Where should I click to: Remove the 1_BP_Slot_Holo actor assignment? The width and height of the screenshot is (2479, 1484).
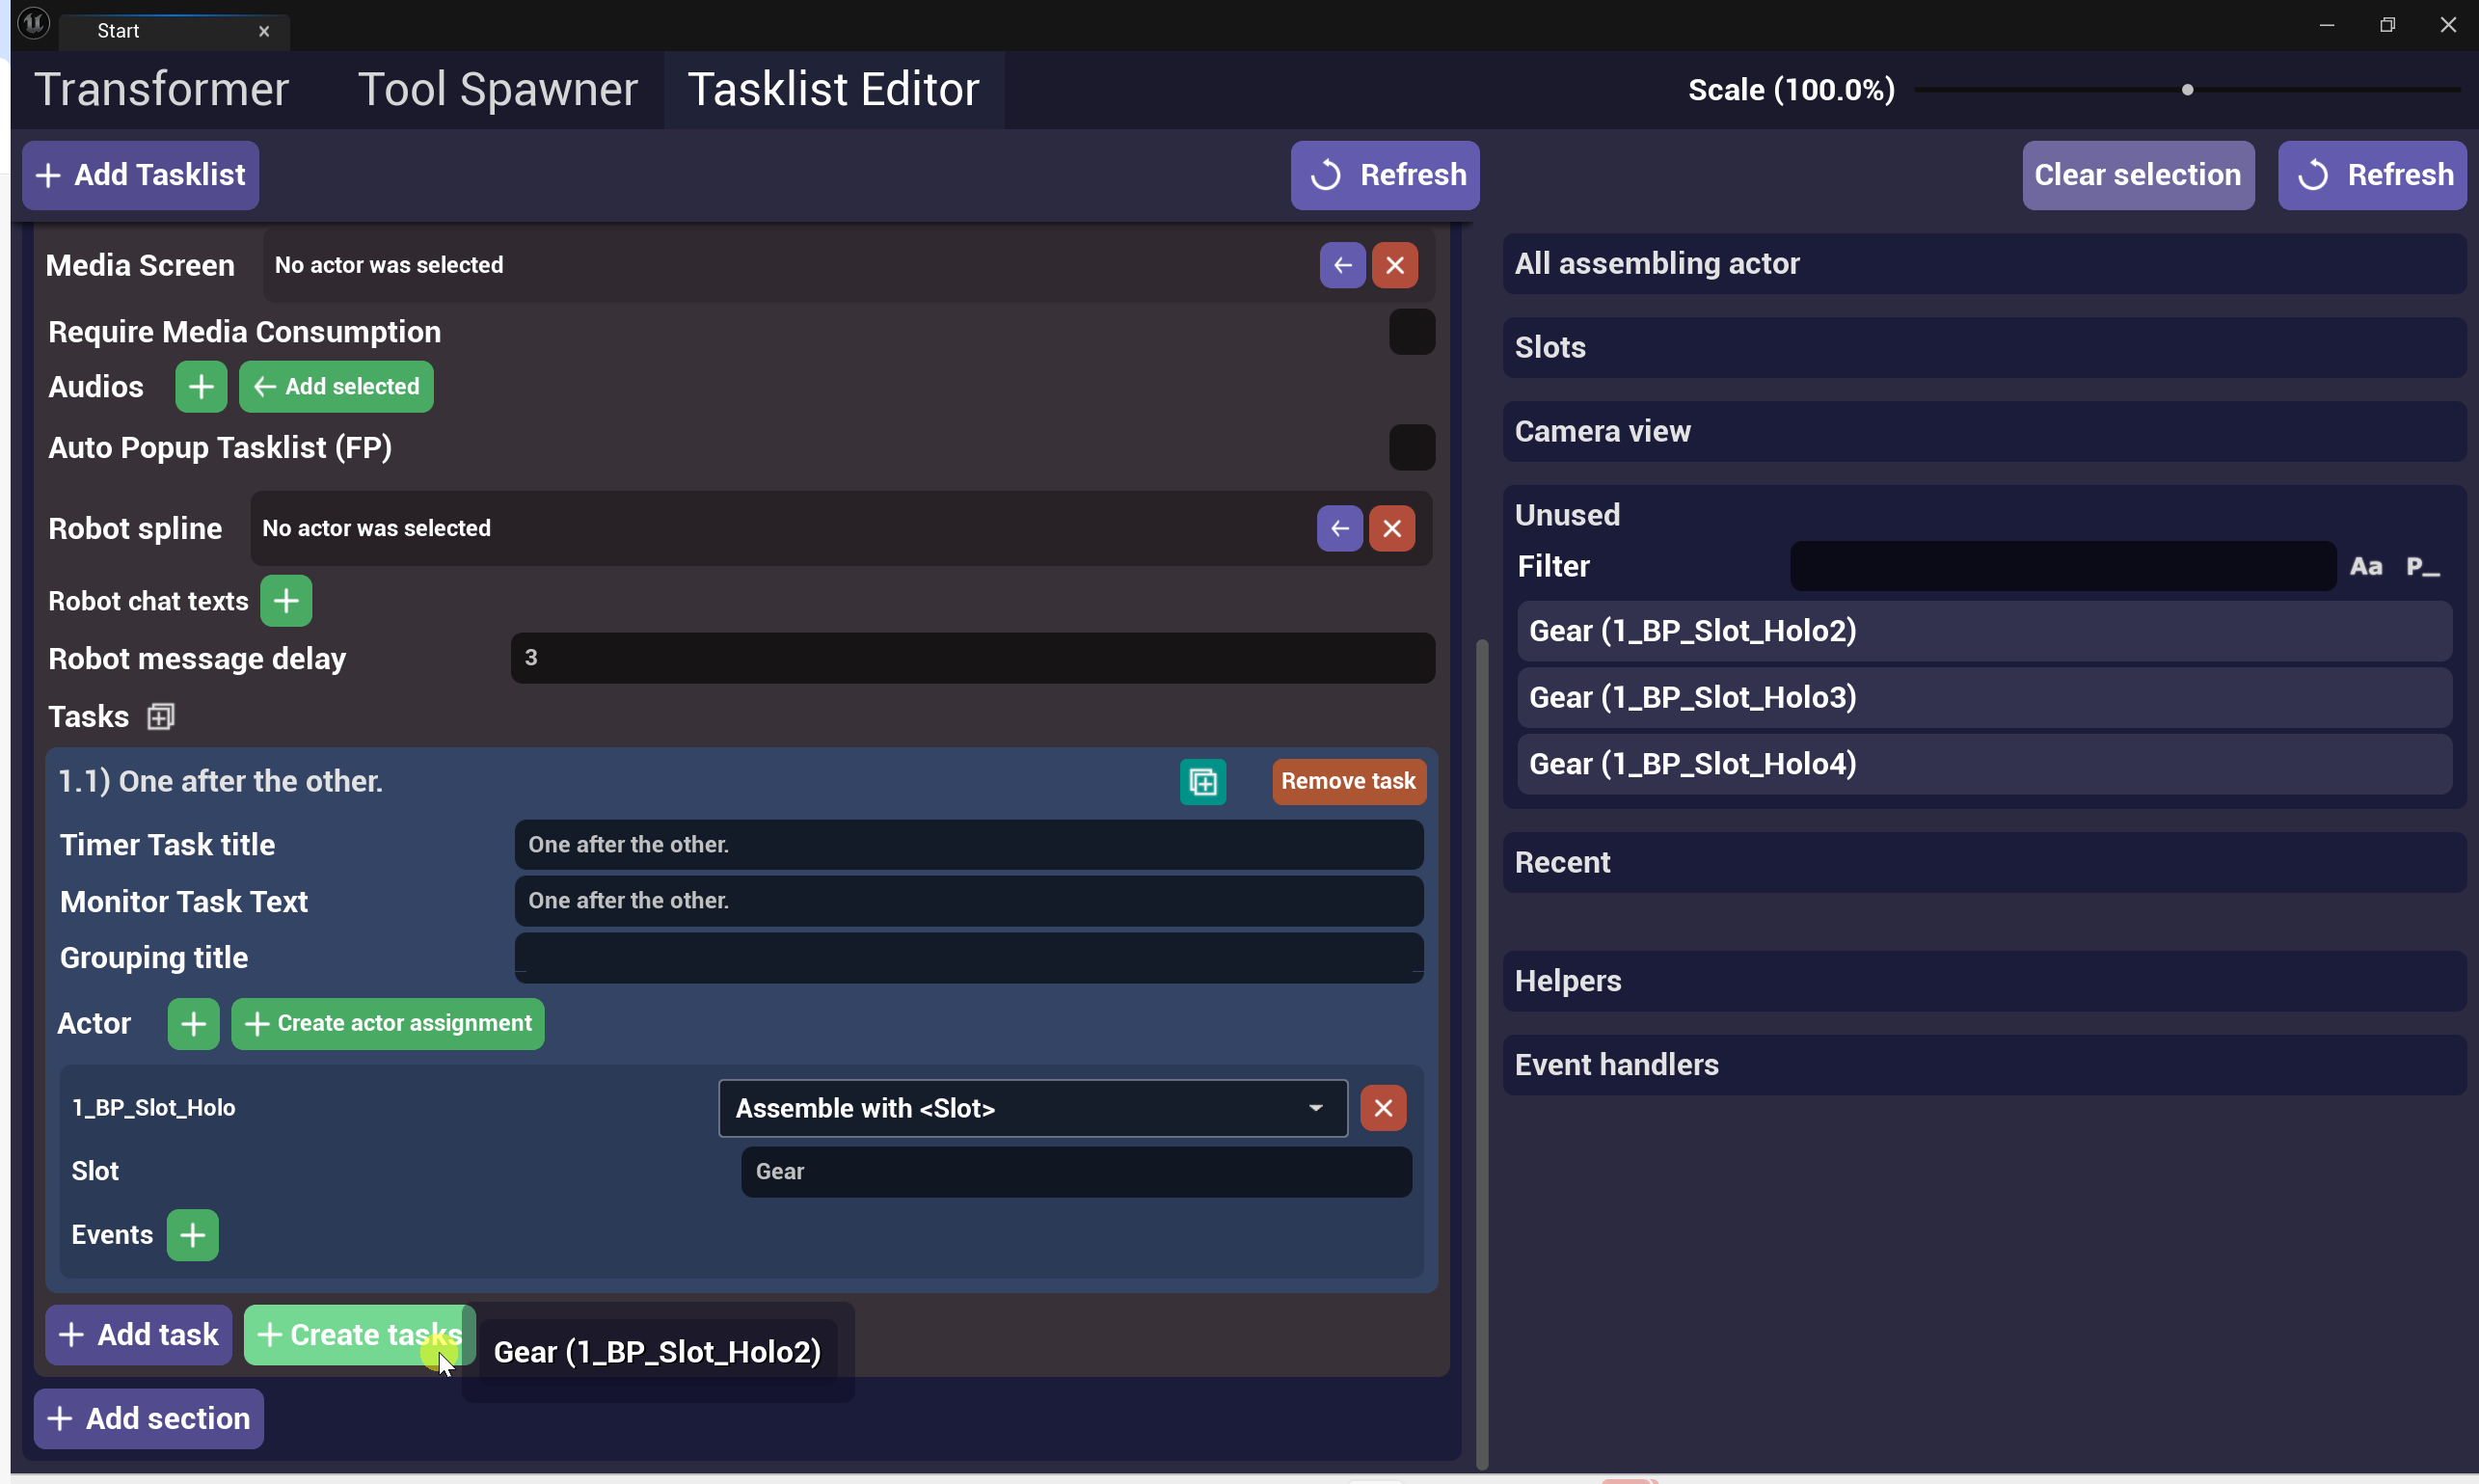1383,1108
